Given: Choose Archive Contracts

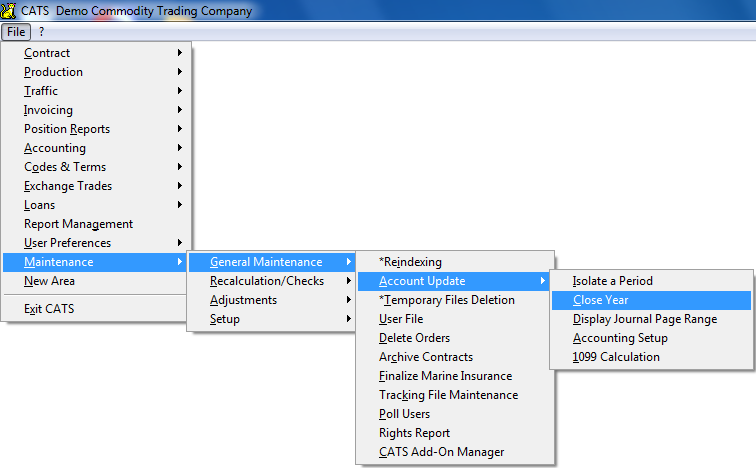Looking at the screenshot, I should 455,357.
